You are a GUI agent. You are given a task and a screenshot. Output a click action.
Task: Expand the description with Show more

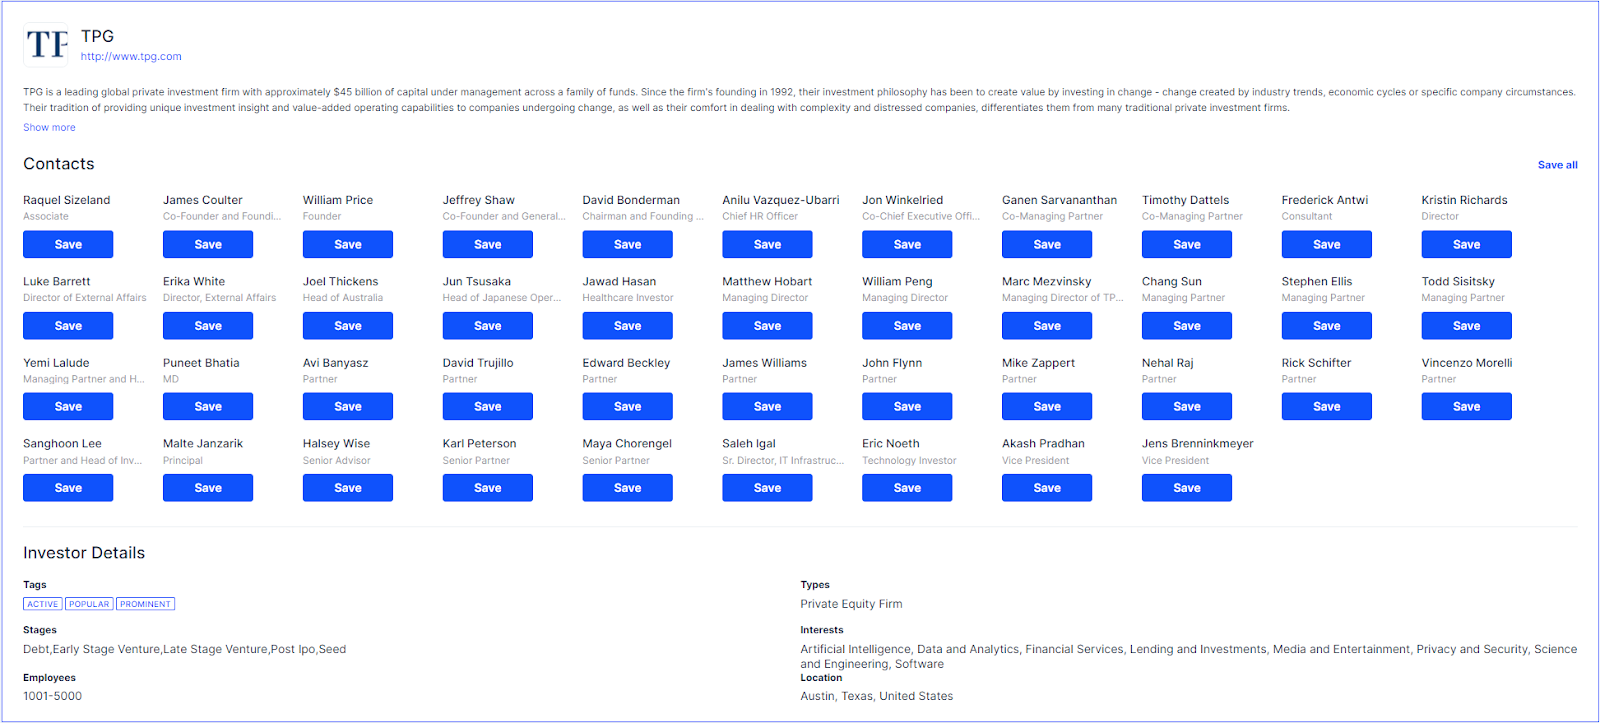49,128
